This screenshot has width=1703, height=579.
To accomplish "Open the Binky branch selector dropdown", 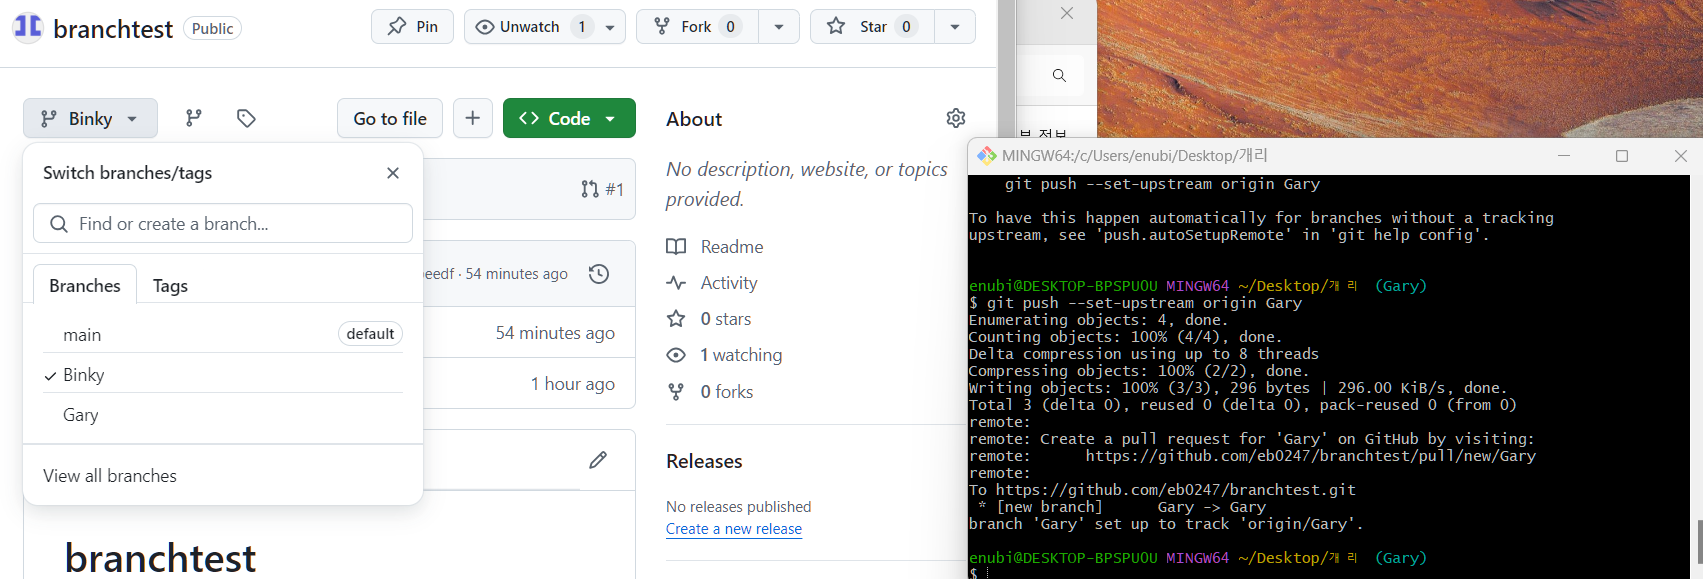I will (90, 118).
